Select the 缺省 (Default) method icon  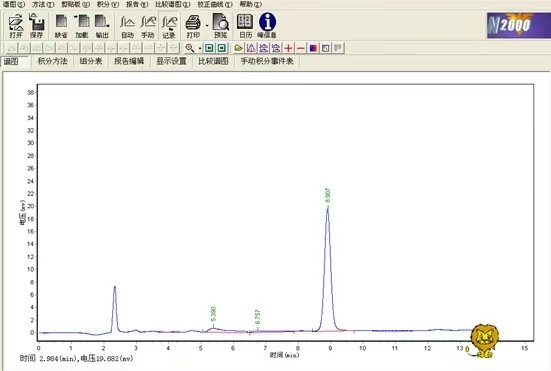tap(61, 26)
